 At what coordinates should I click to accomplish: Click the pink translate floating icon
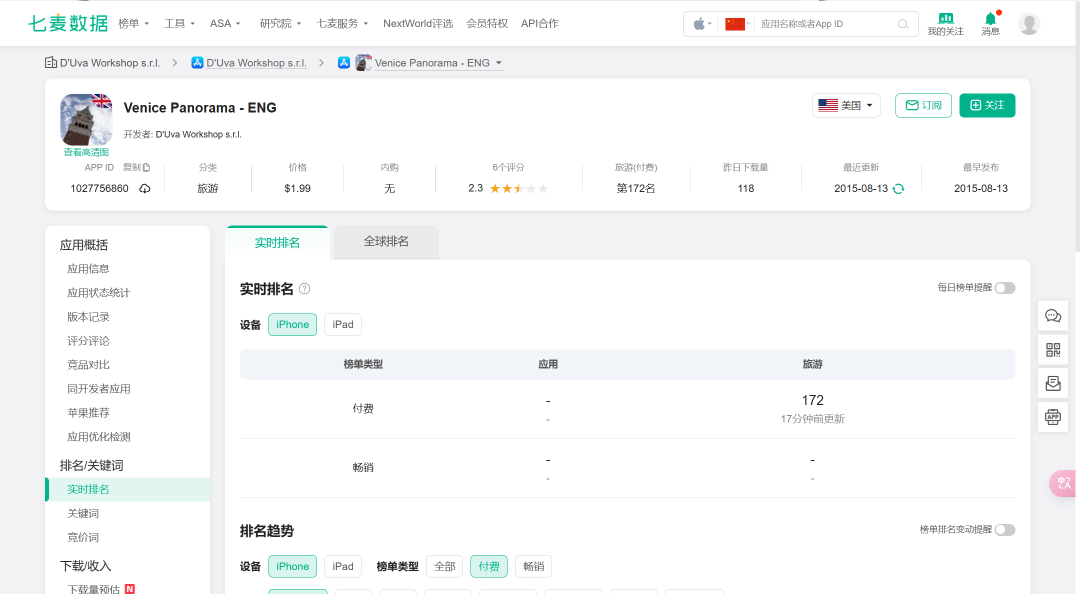[1063, 483]
